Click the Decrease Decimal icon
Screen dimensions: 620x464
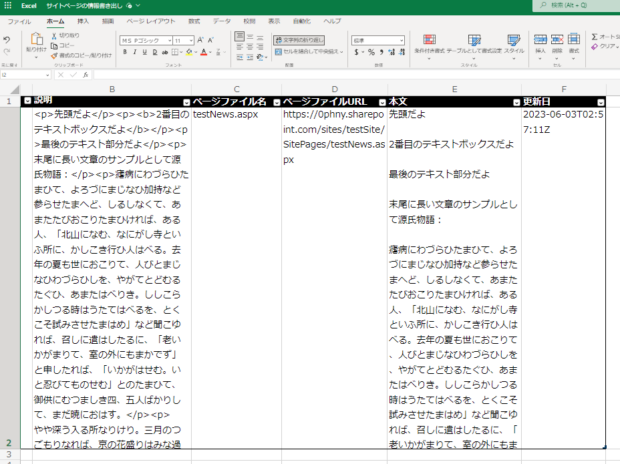coord(402,52)
